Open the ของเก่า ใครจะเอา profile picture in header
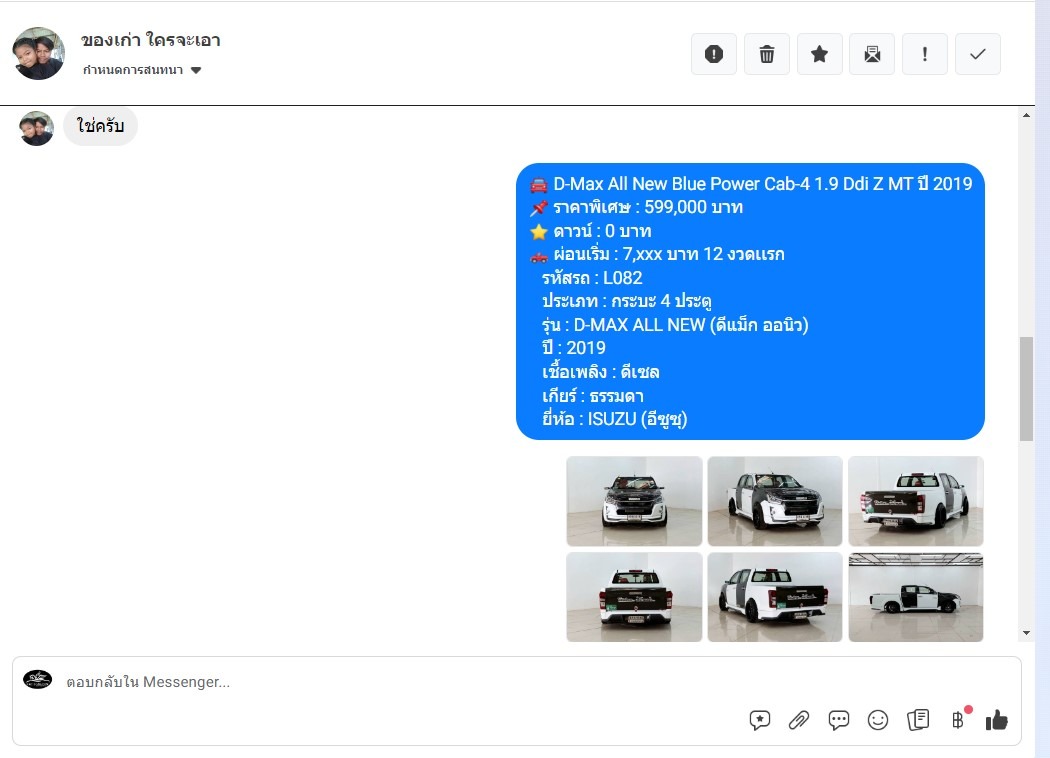 39,54
